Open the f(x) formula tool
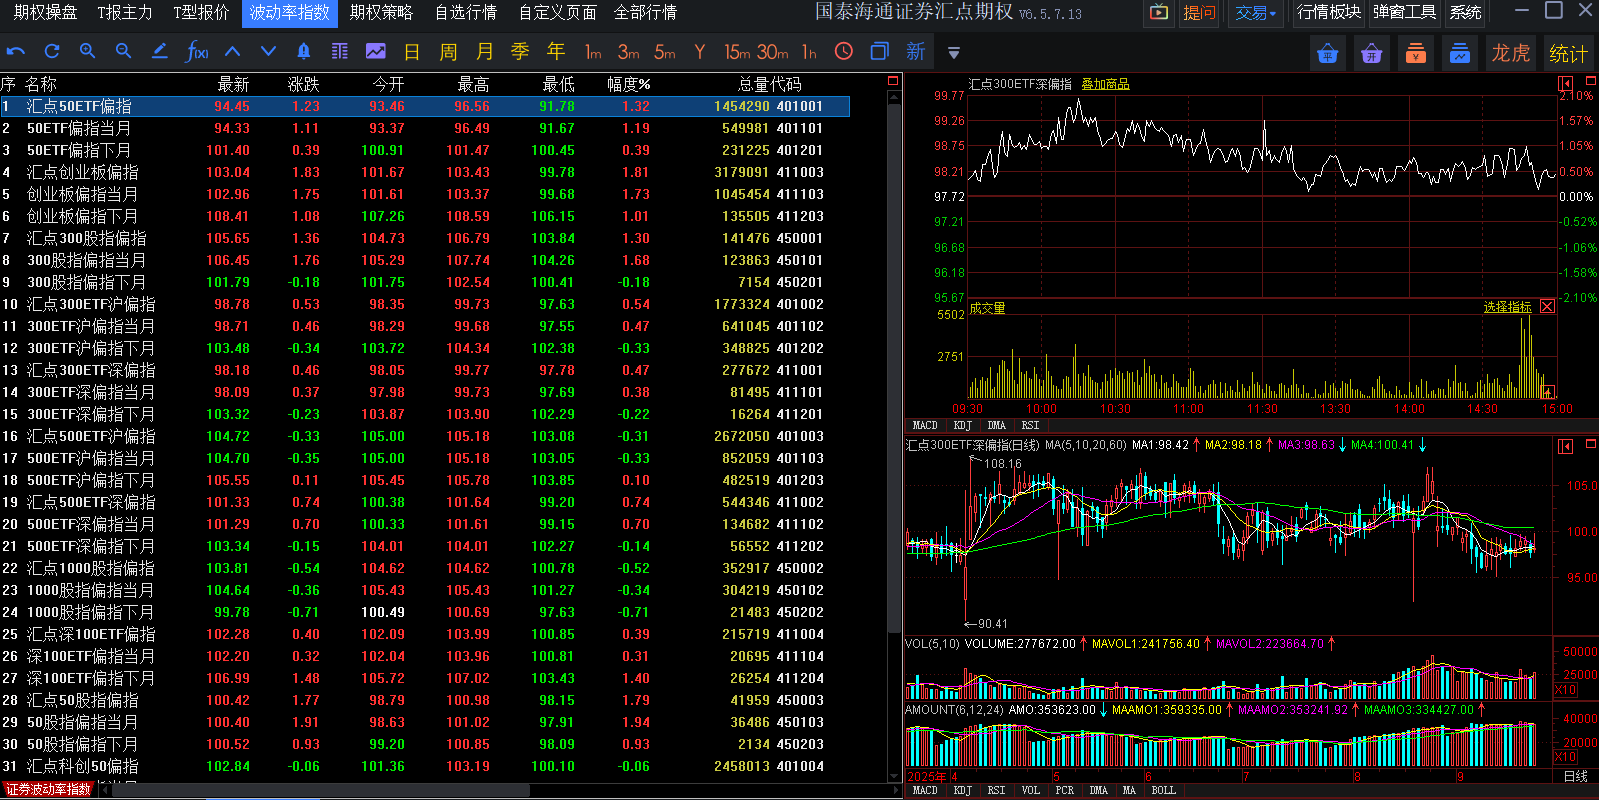The image size is (1599, 800). [x=197, y=51]
